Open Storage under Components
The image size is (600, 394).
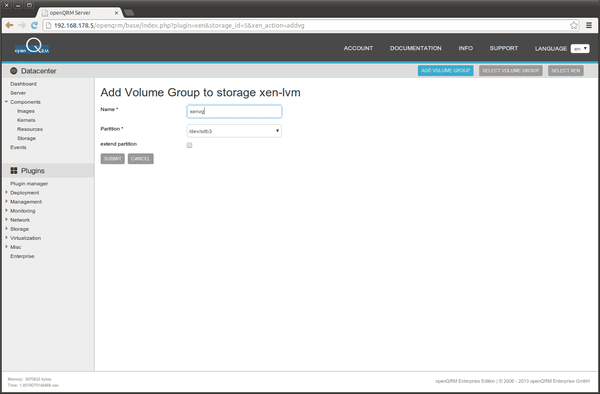pyautogui.click(x=26, y=138)
